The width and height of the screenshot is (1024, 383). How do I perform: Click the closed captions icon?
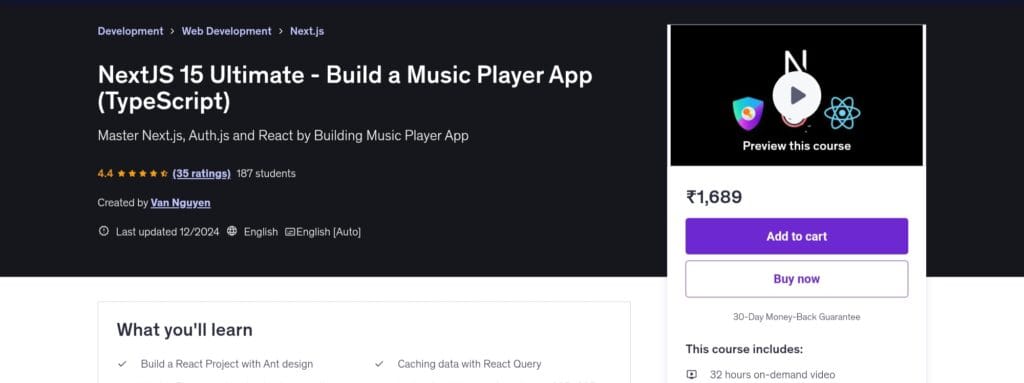pos(290,232)
